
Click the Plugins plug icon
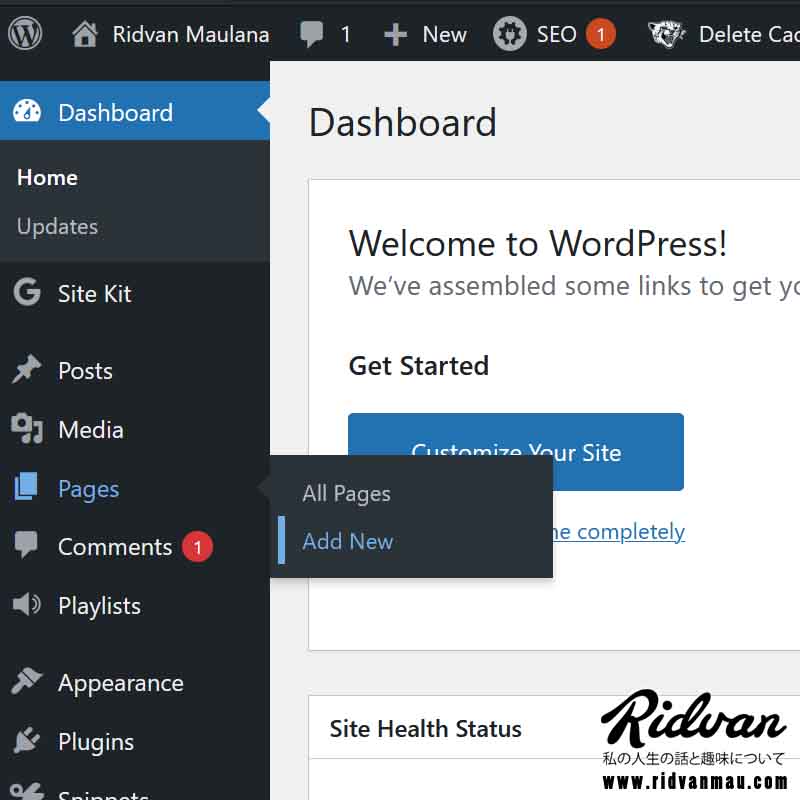pos(26,740)
